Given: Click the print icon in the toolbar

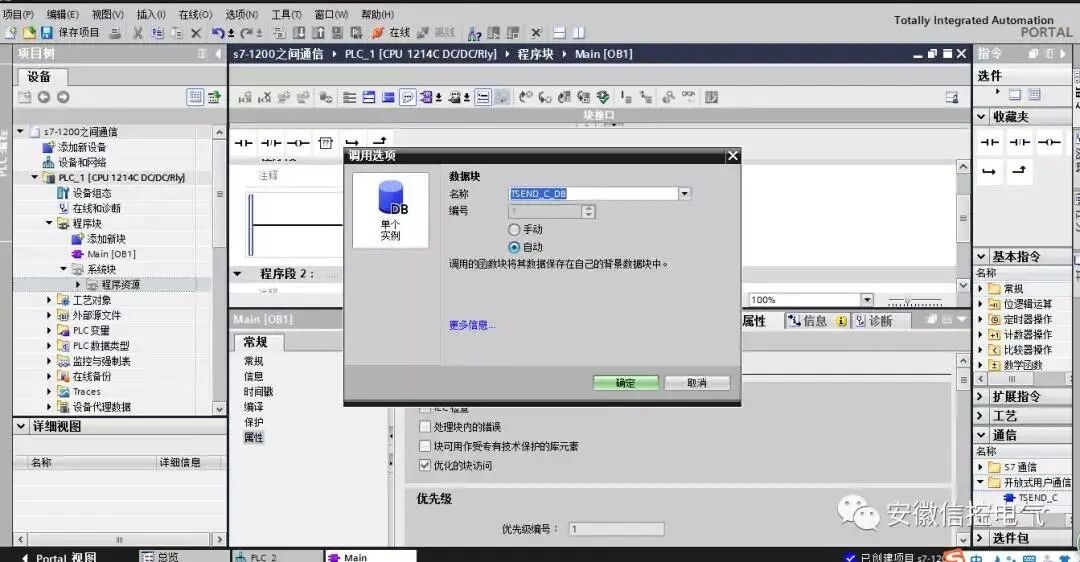Looking at the screenshot, I should pyautogui.click(x=115, y=32).
